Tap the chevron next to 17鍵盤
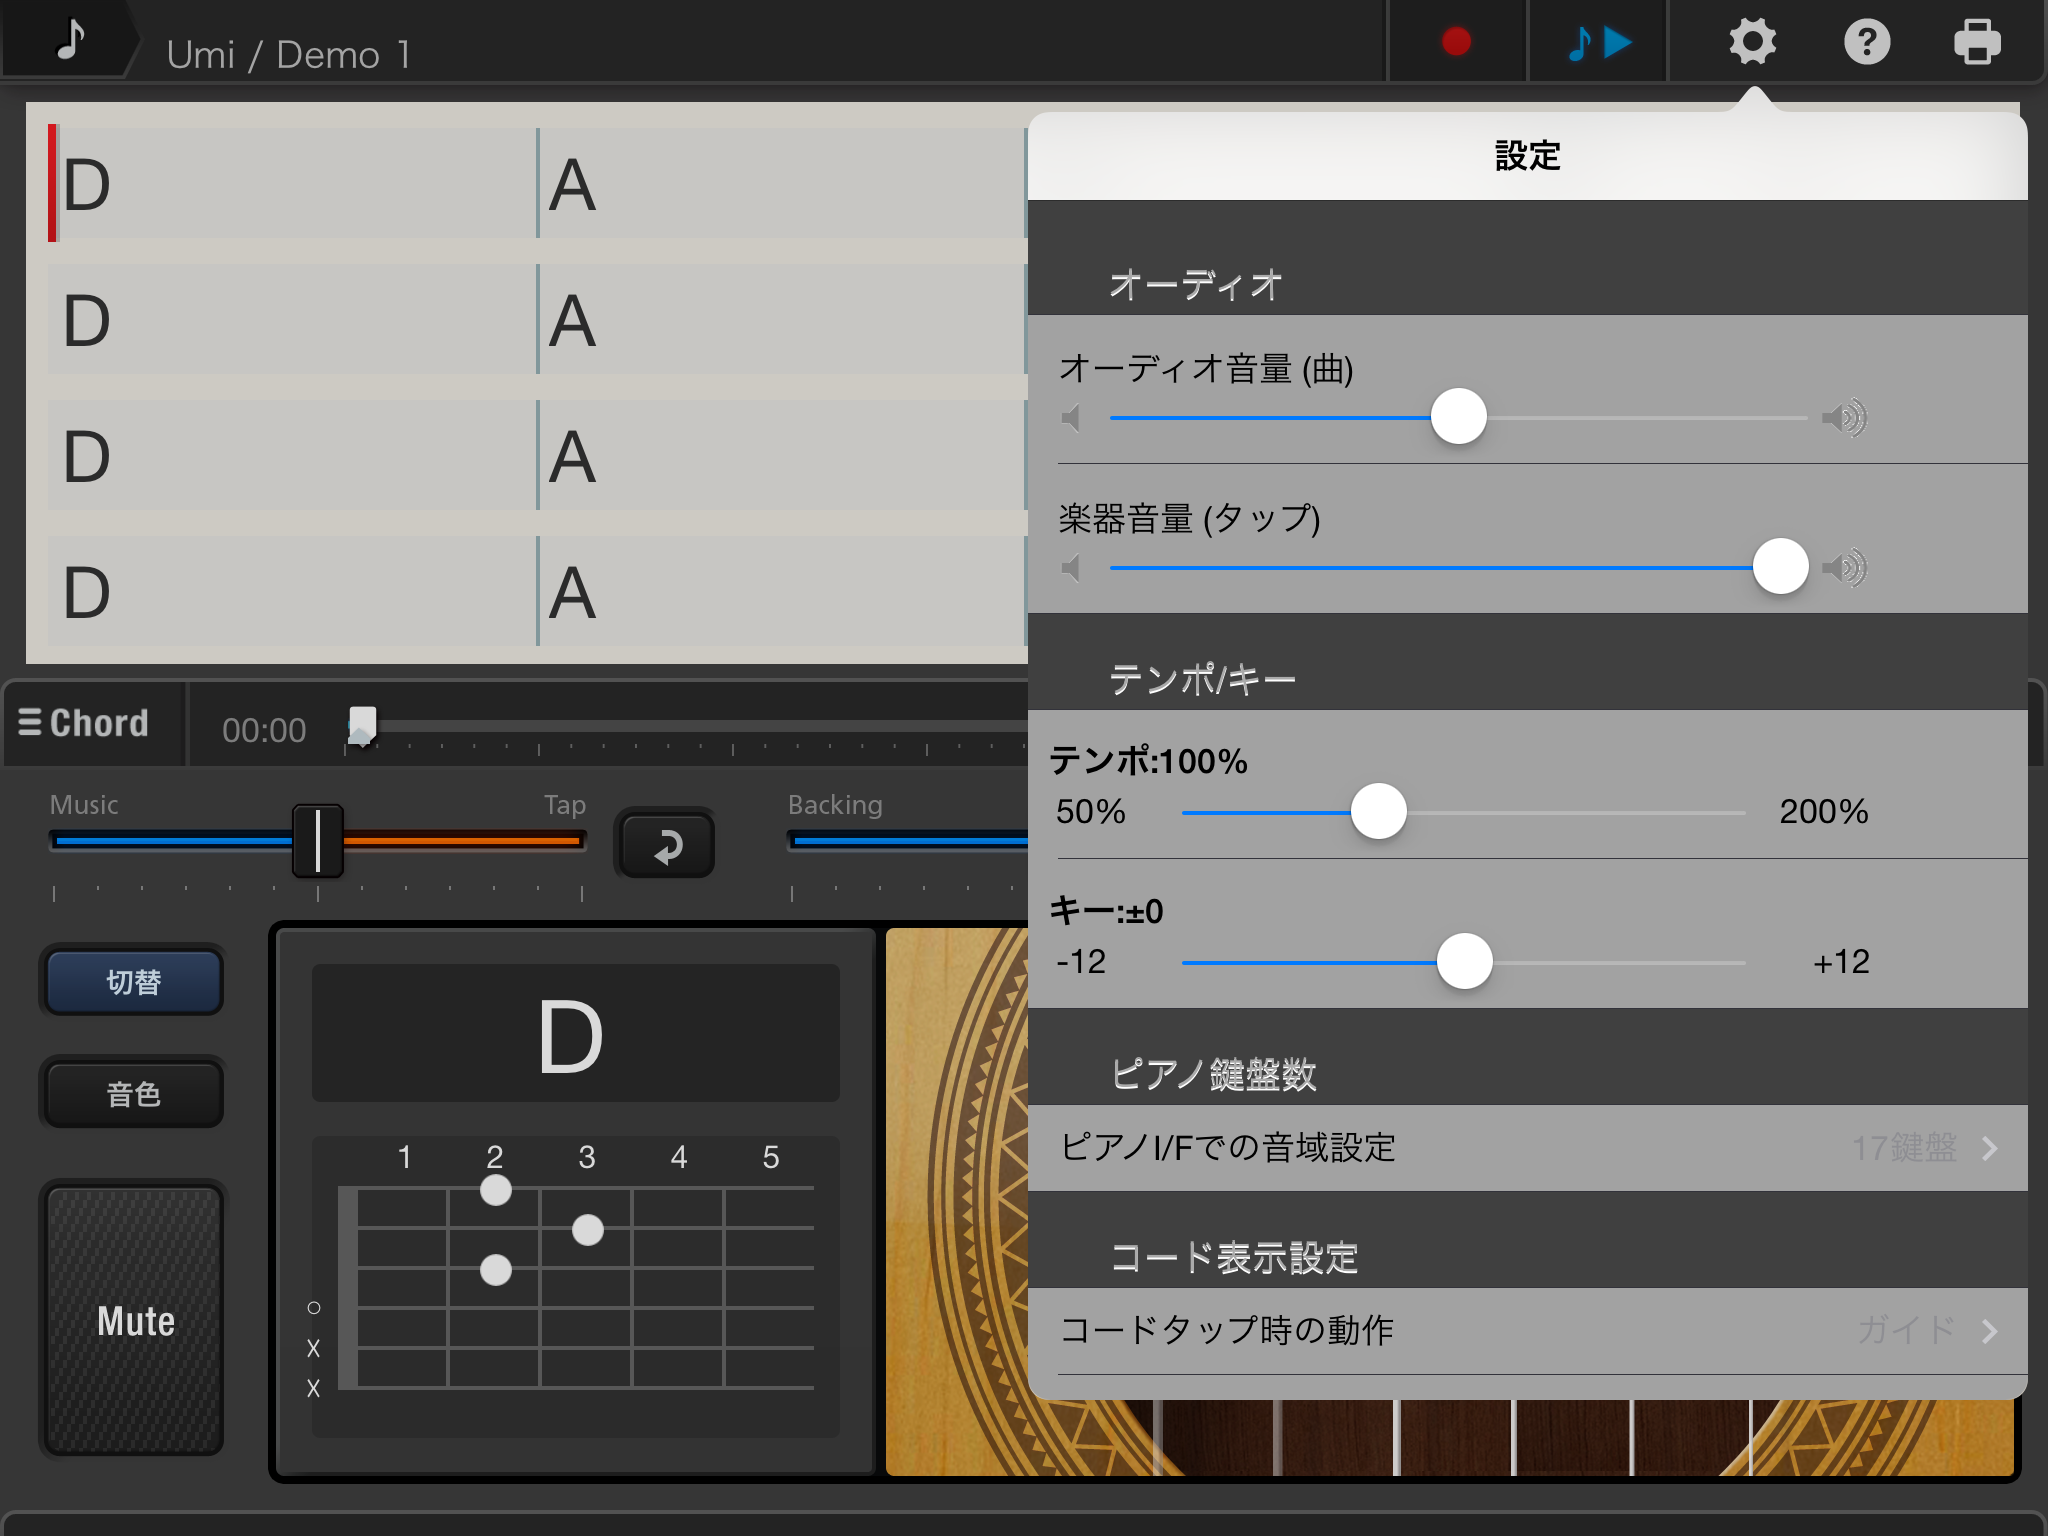The width and height of the screenshot is (2048, 1536). click(1989, 1148)
